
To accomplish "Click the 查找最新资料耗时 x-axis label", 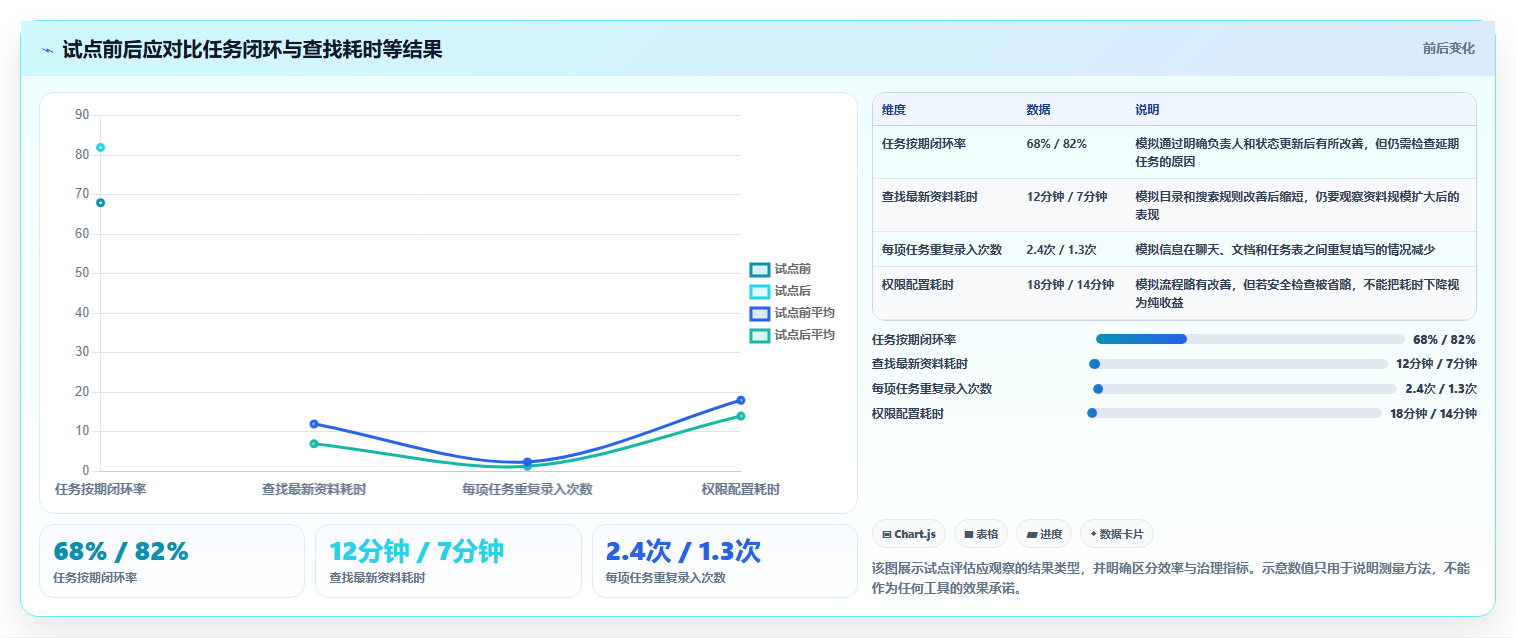I will [314, 490].
